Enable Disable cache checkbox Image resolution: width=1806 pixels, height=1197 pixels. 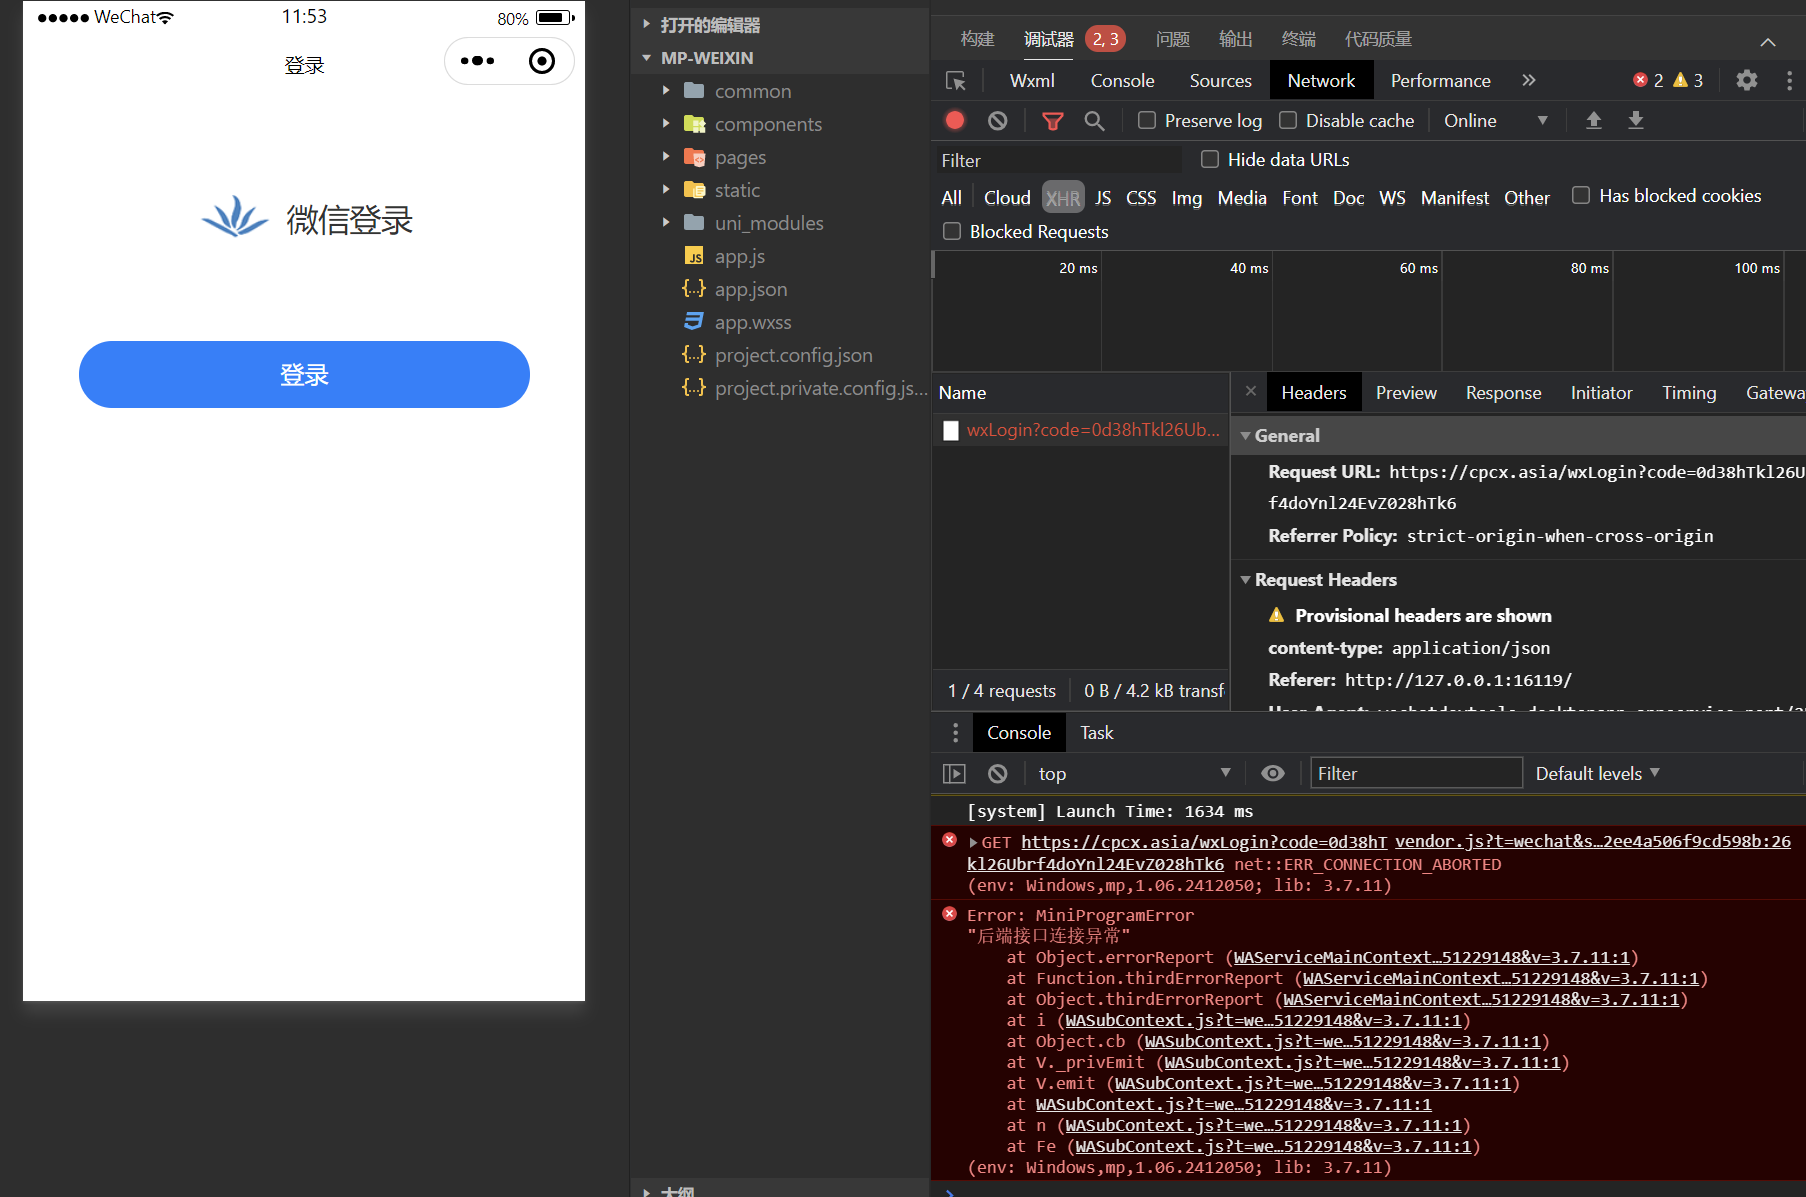coord(1288,120)
